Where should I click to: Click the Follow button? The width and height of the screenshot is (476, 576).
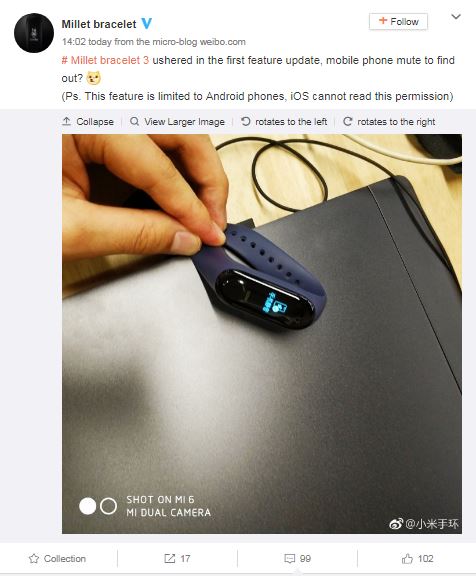pos(398,22)
